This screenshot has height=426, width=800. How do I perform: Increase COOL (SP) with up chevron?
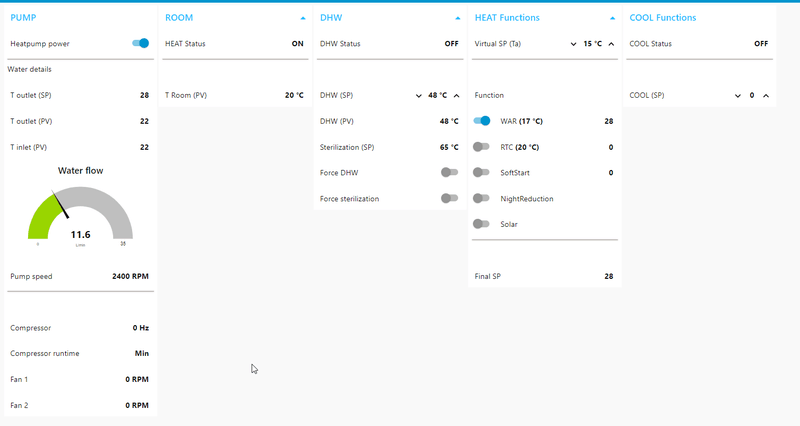(x=766, y=95)
